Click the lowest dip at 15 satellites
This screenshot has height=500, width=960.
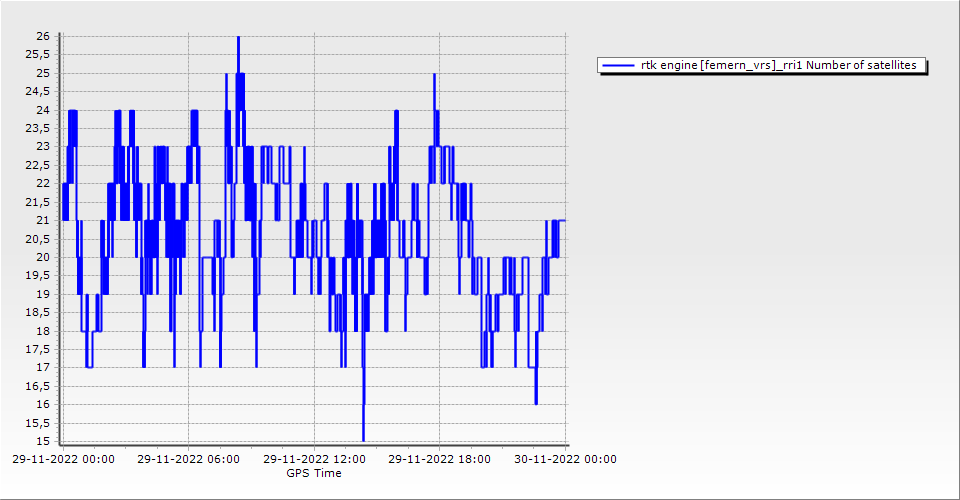363,438
